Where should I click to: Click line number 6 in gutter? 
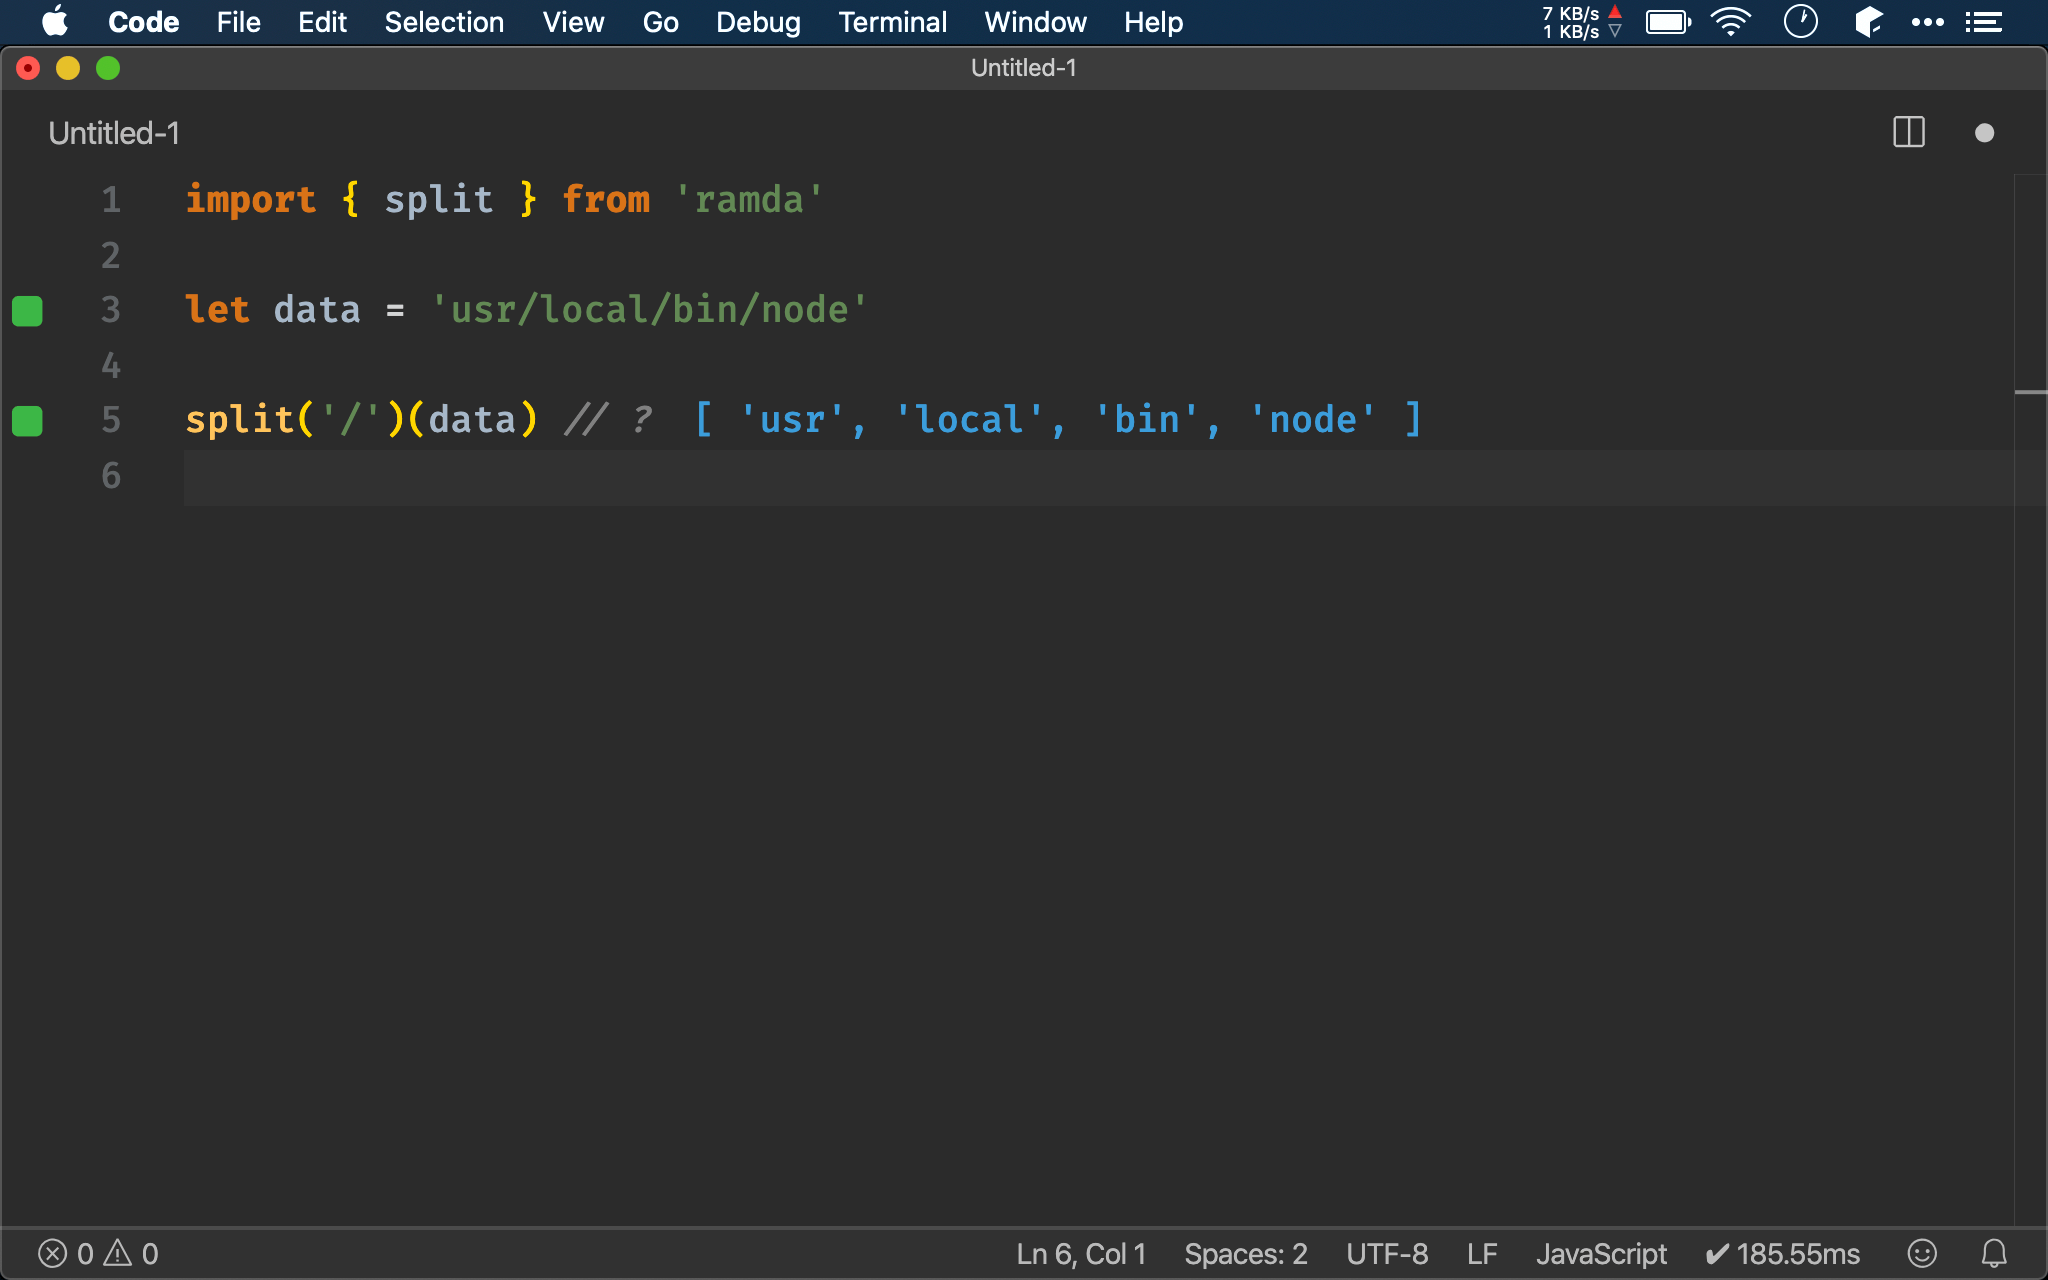[x=111, y=476]
